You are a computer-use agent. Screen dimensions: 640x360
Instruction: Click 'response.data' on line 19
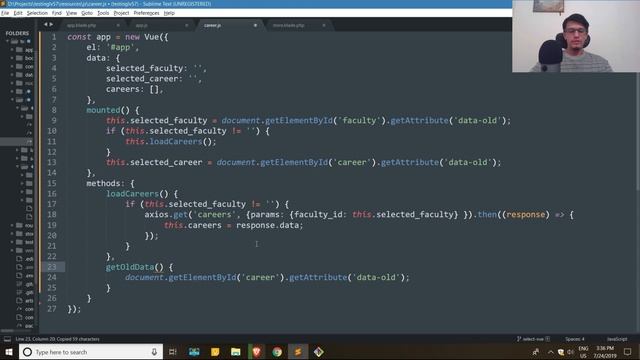tap(267, 225)
